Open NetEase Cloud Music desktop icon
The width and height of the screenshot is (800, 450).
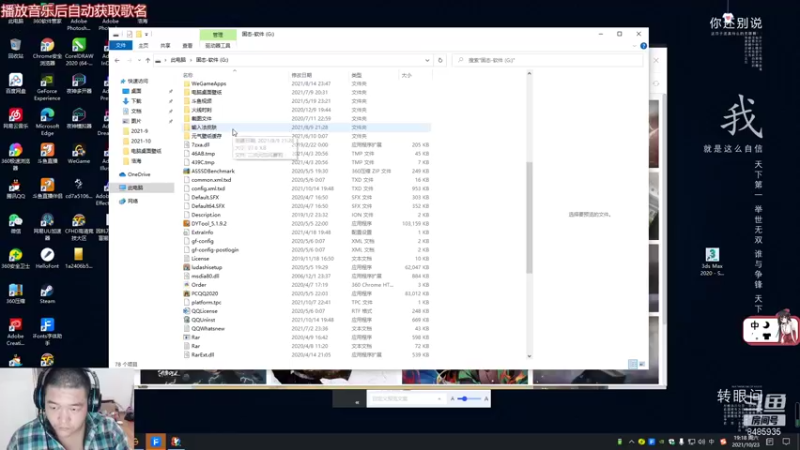coord(15,118)
